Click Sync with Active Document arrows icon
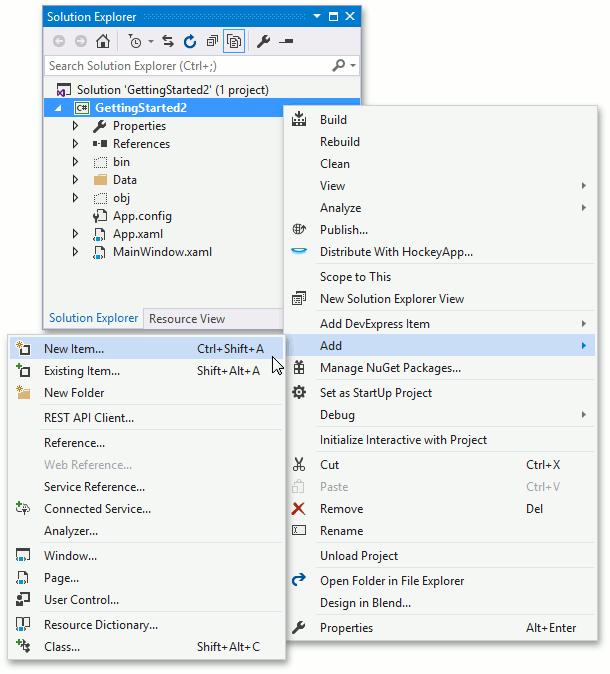Screen dimensions: 610x674 tap(168, 41)
